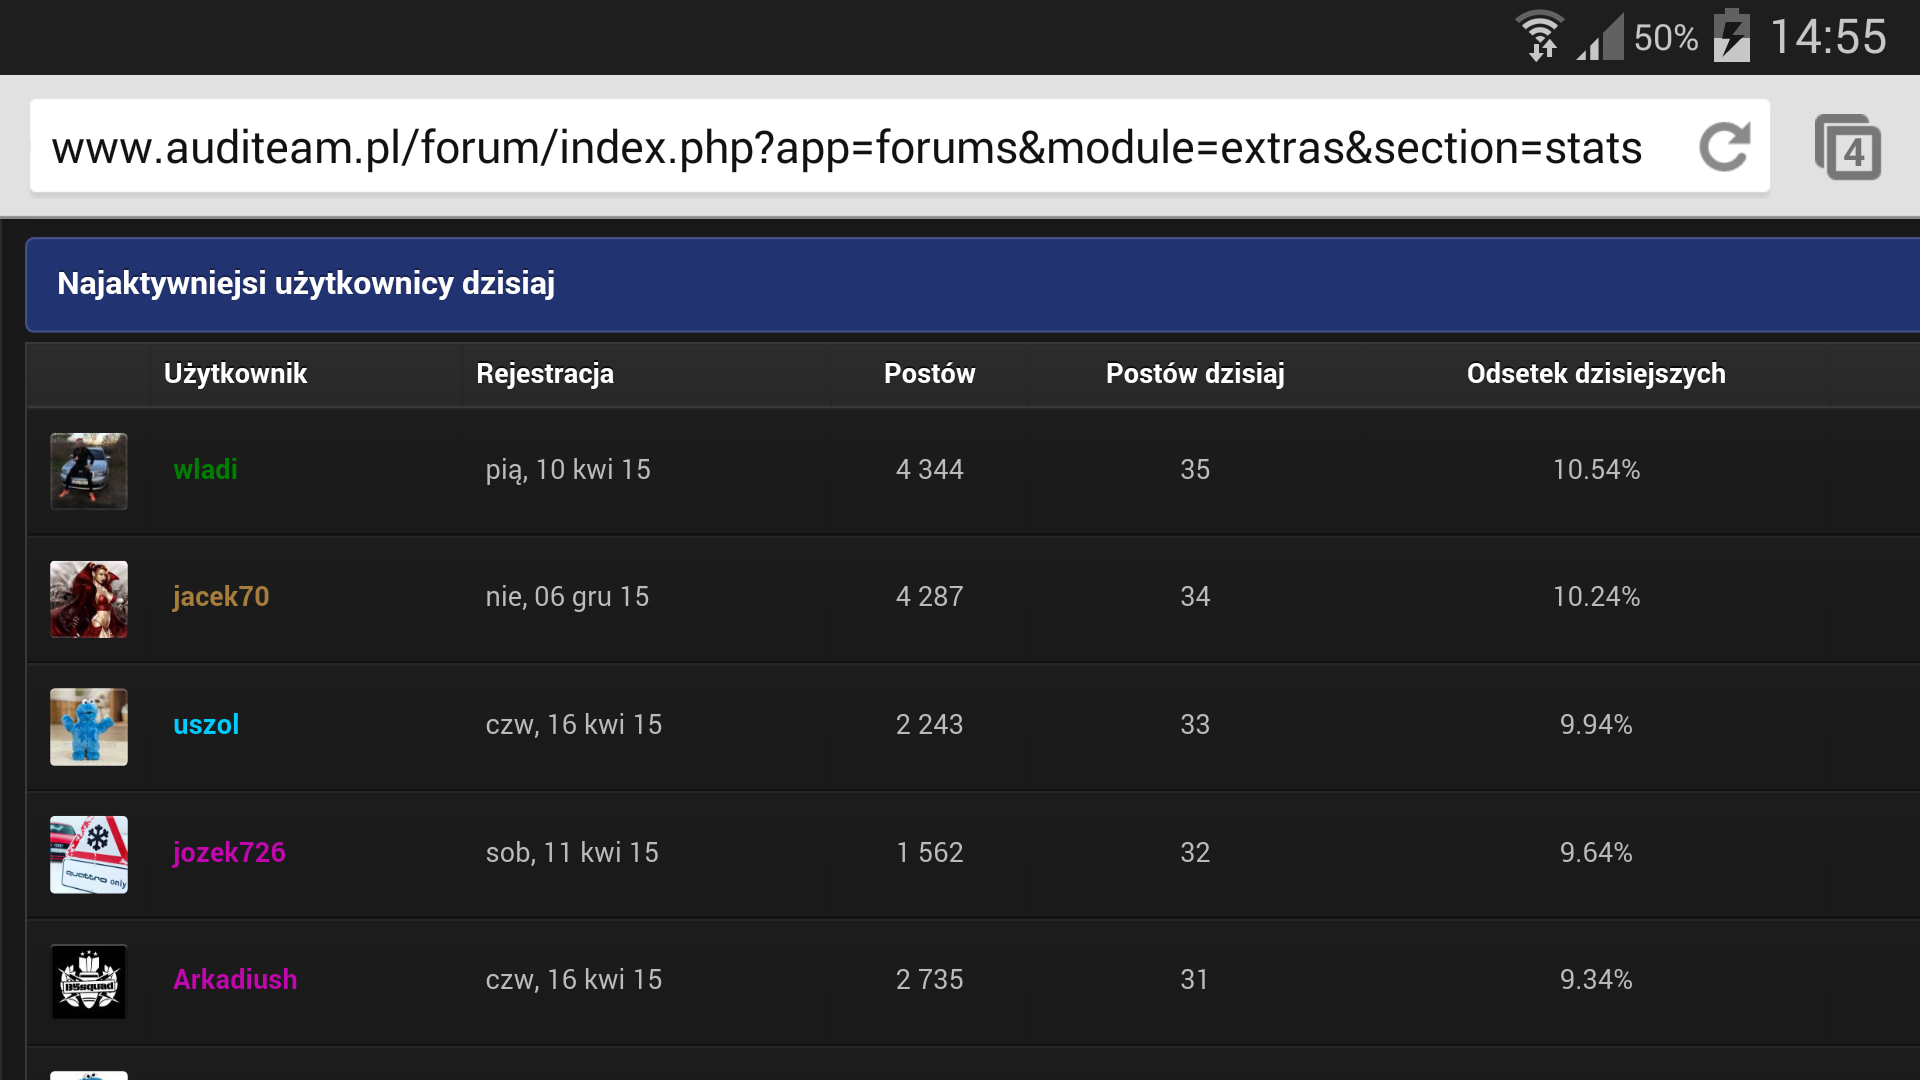Open jacek70's avatar thumbnail
Image resolution: width=1920 pixels, height=1080 pixels.
[x=89, y=599]
